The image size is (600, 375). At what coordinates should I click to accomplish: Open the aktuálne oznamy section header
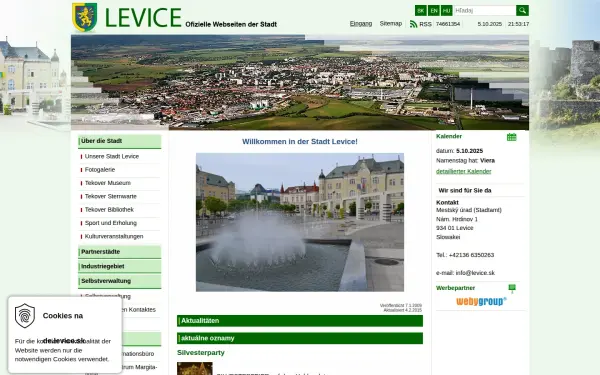tap(300, 338)
